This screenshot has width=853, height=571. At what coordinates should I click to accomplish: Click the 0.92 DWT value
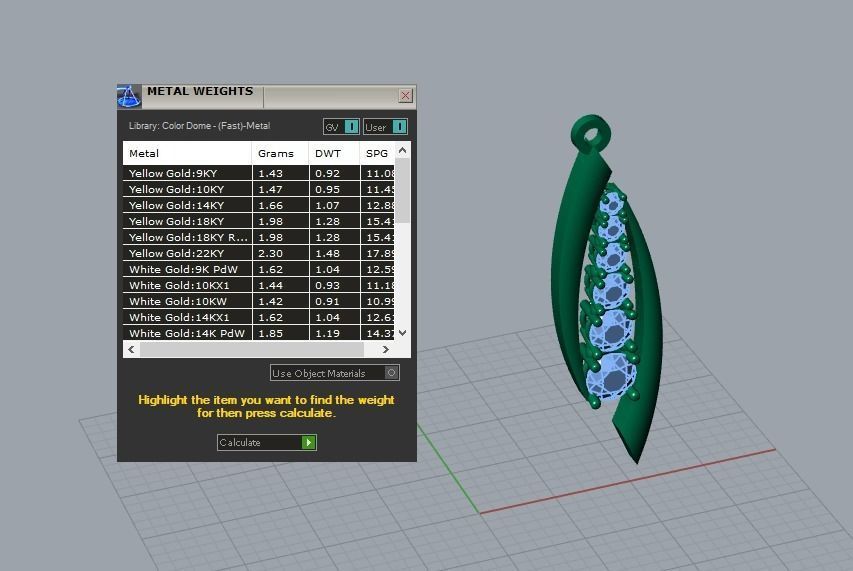point(327,173)
